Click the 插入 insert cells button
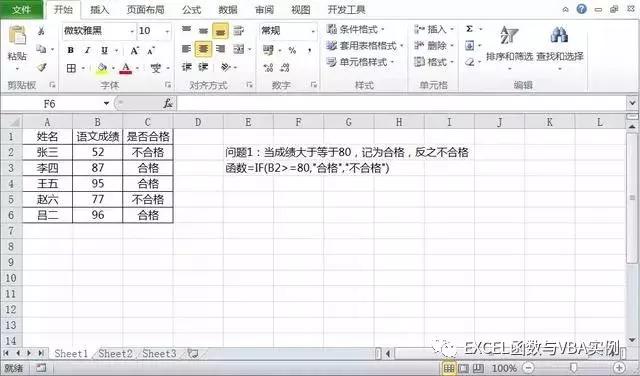Viewport: 640px width, 376px height. coord(434,29)
